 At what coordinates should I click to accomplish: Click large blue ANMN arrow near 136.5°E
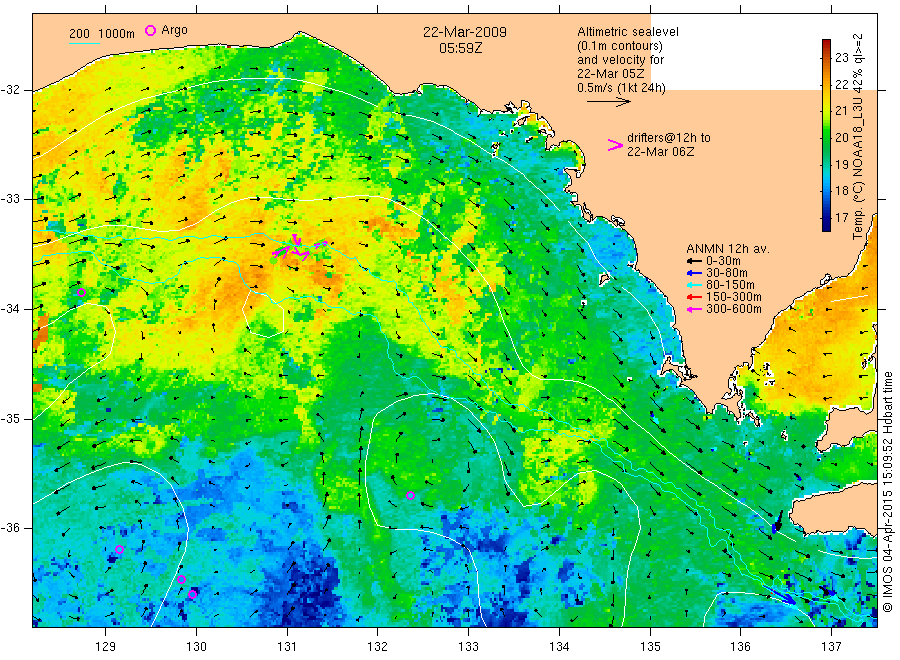pyautogui.click(x=779, y=593)
